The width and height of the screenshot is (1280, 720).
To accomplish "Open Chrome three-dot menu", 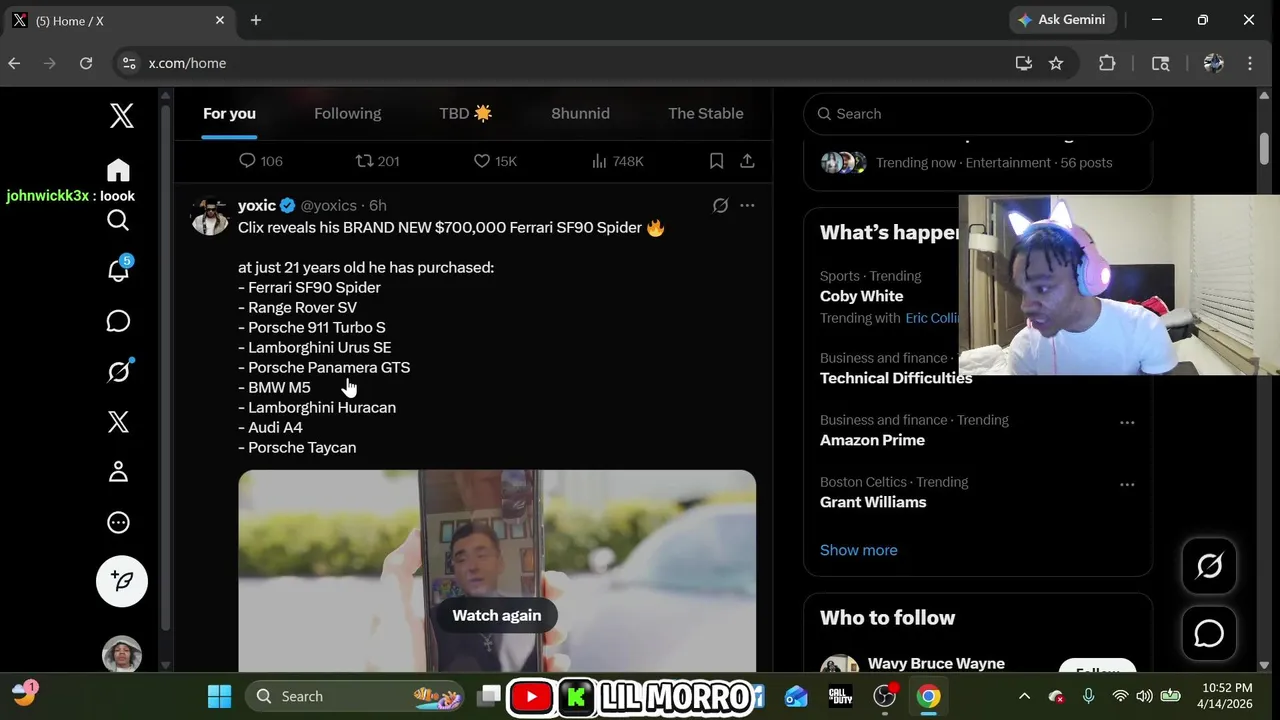I will click(x=1250, y=63).
